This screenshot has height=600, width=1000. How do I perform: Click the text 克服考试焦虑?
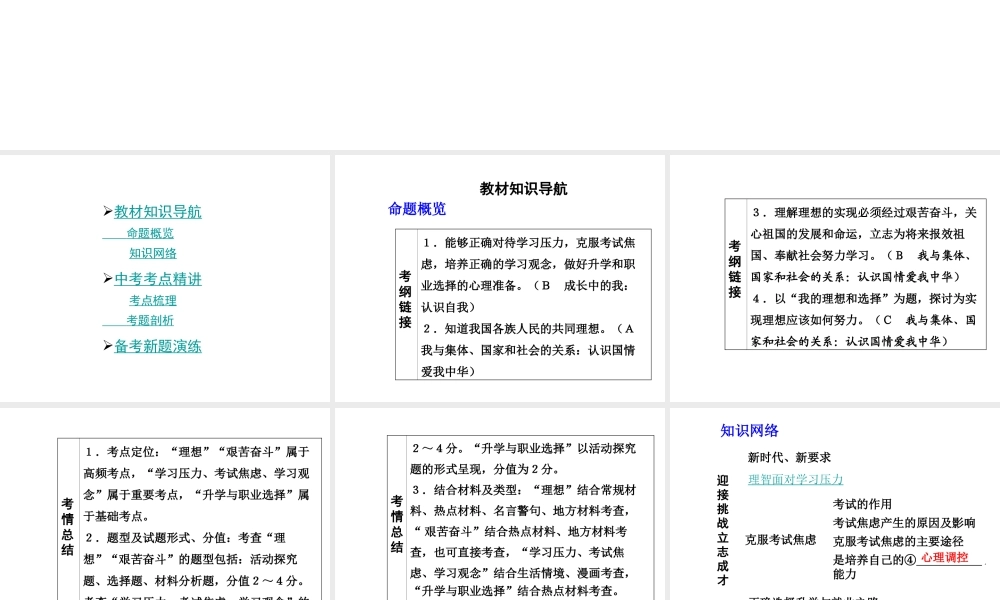781,540
